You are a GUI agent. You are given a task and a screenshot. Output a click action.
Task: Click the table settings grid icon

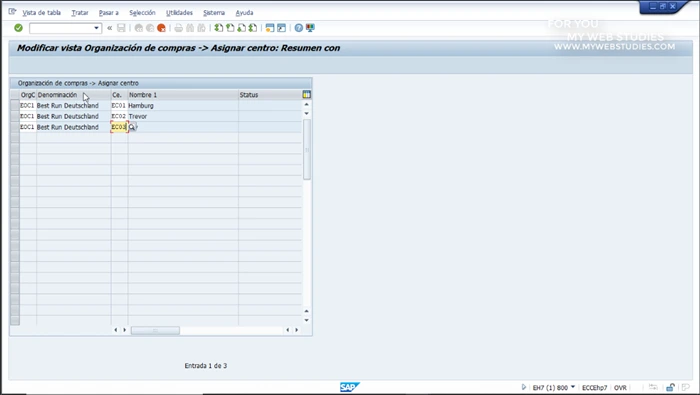point(306,94)
